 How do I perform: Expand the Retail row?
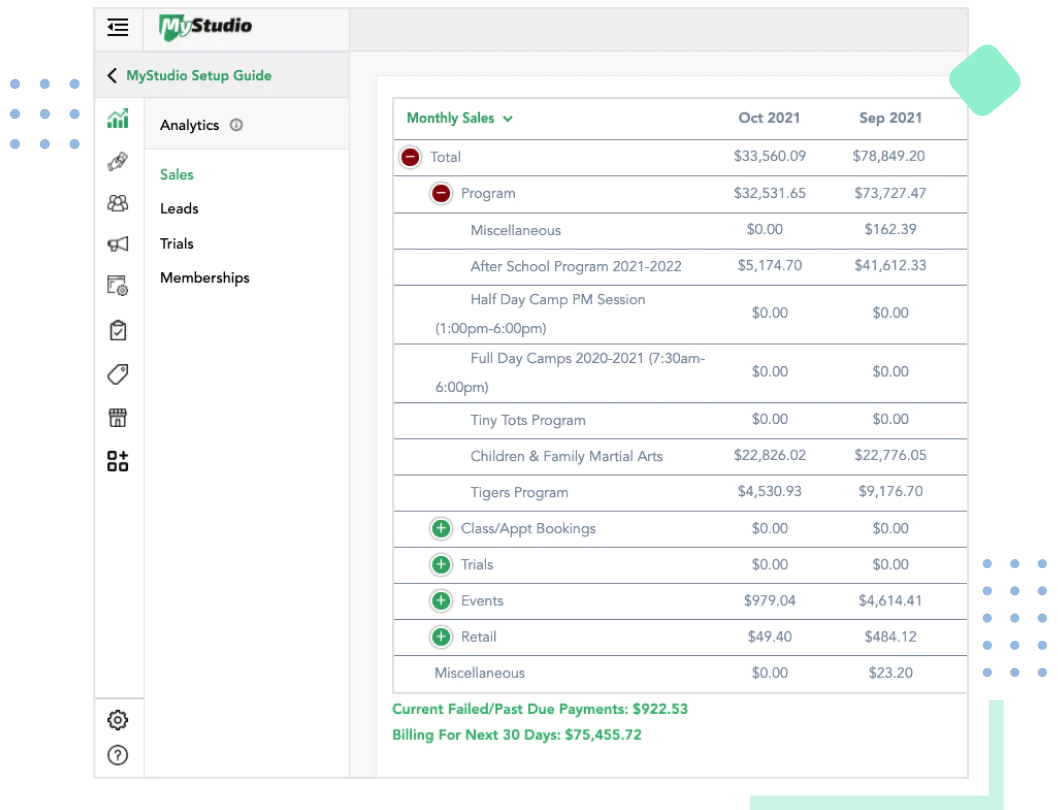pos(441,637)
